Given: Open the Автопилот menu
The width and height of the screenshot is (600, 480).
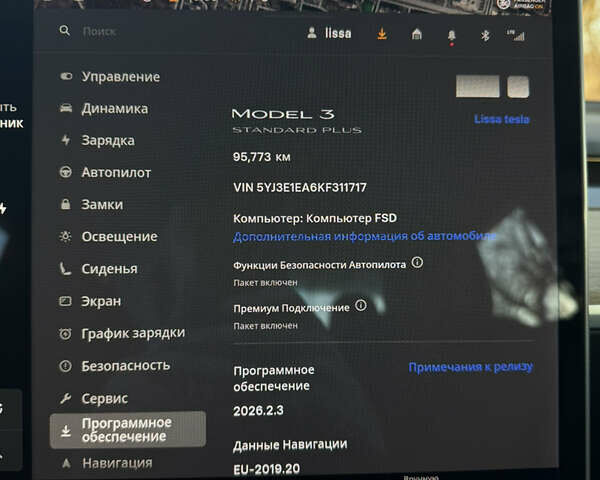Looking at the screenshot, I should 106,173.
